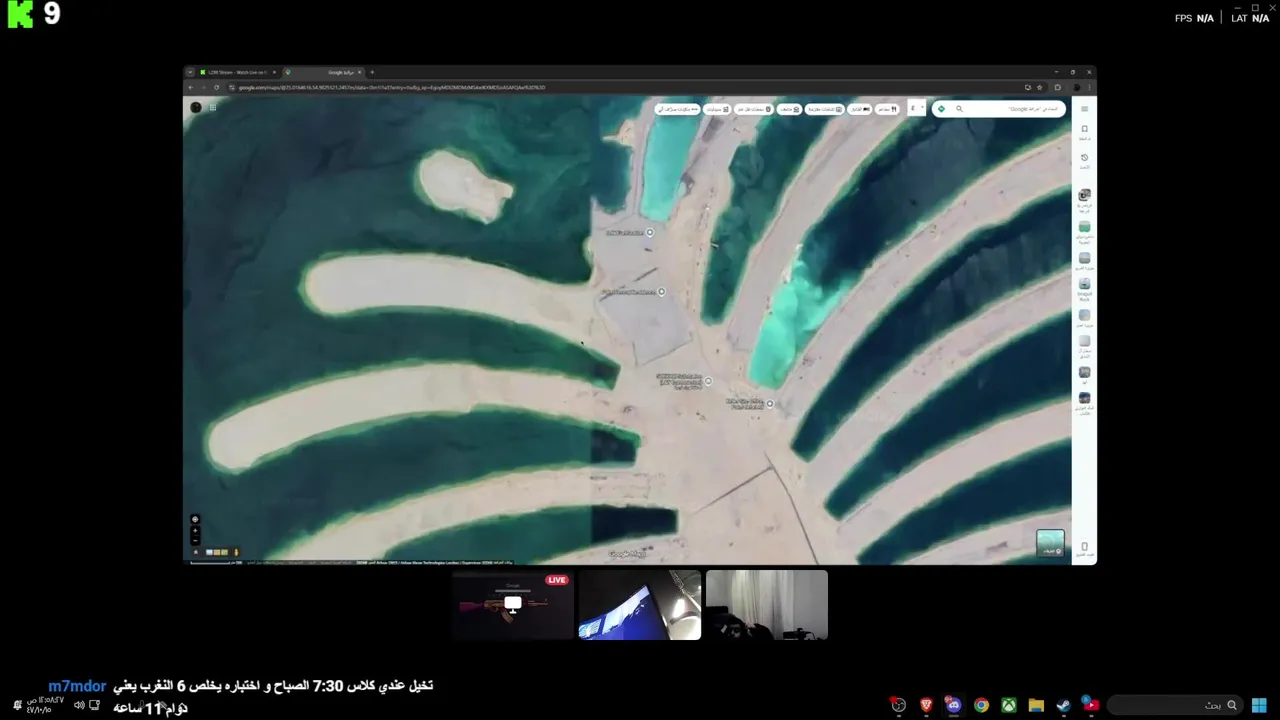This screenshot has width=1280, height=720.
Task: Open the tab search dropdown arrow
Action: coord(190,72)
